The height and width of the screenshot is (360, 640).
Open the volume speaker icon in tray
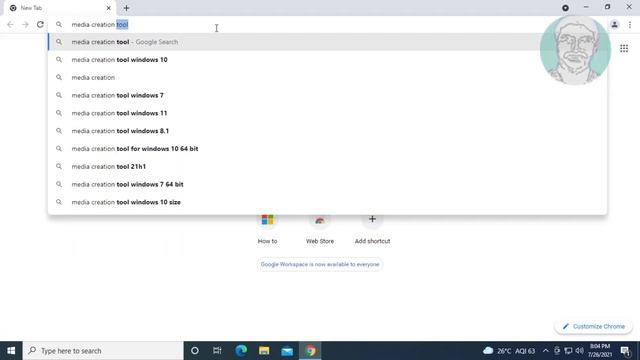579,351
